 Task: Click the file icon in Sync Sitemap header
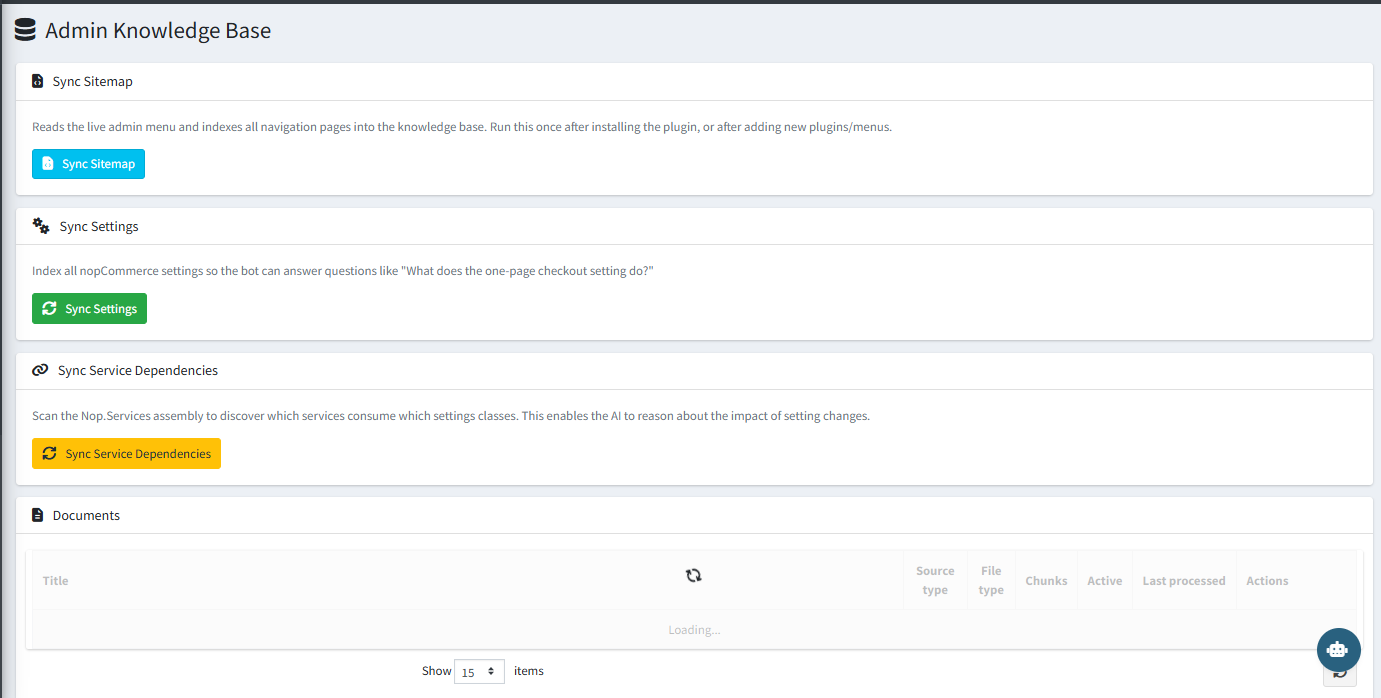tap(38, 81)
